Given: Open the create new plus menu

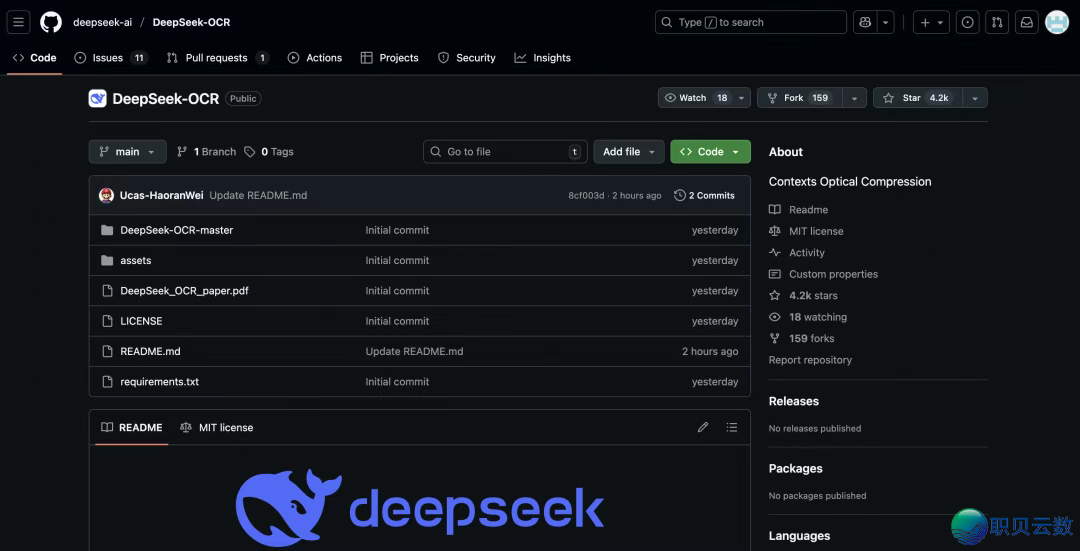Looking at the screenshot, I should tap(931, 22).
